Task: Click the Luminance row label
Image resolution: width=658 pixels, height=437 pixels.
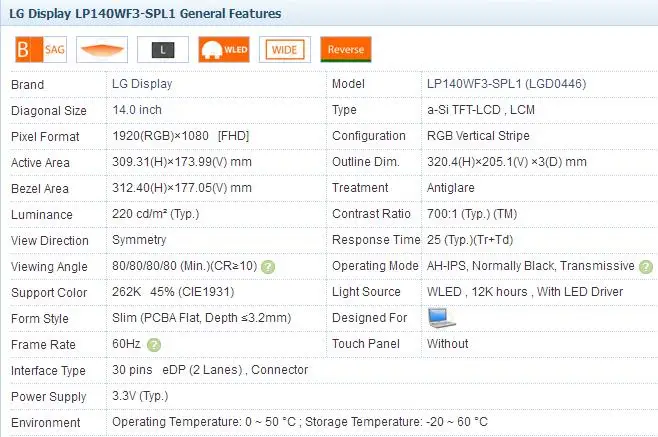Action: coord(42,215)
